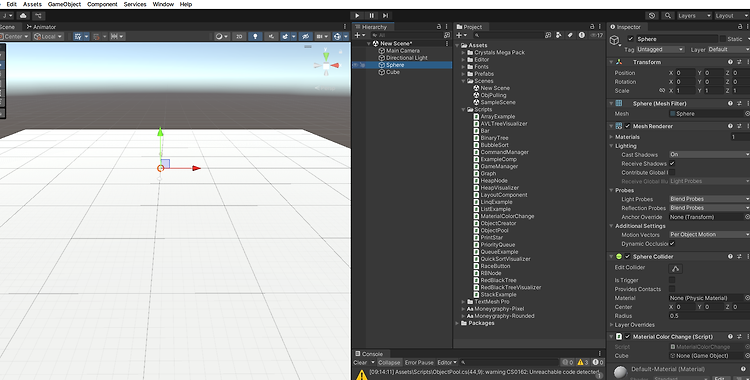
Task: Enable the Is Trigger checkbox
Action: tap(672, 280)
